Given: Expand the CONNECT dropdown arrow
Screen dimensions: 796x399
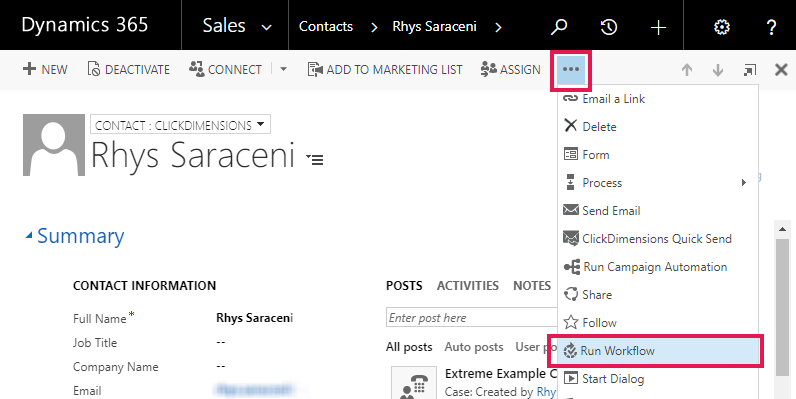Looking at the screenshot, I should [283, 69].
